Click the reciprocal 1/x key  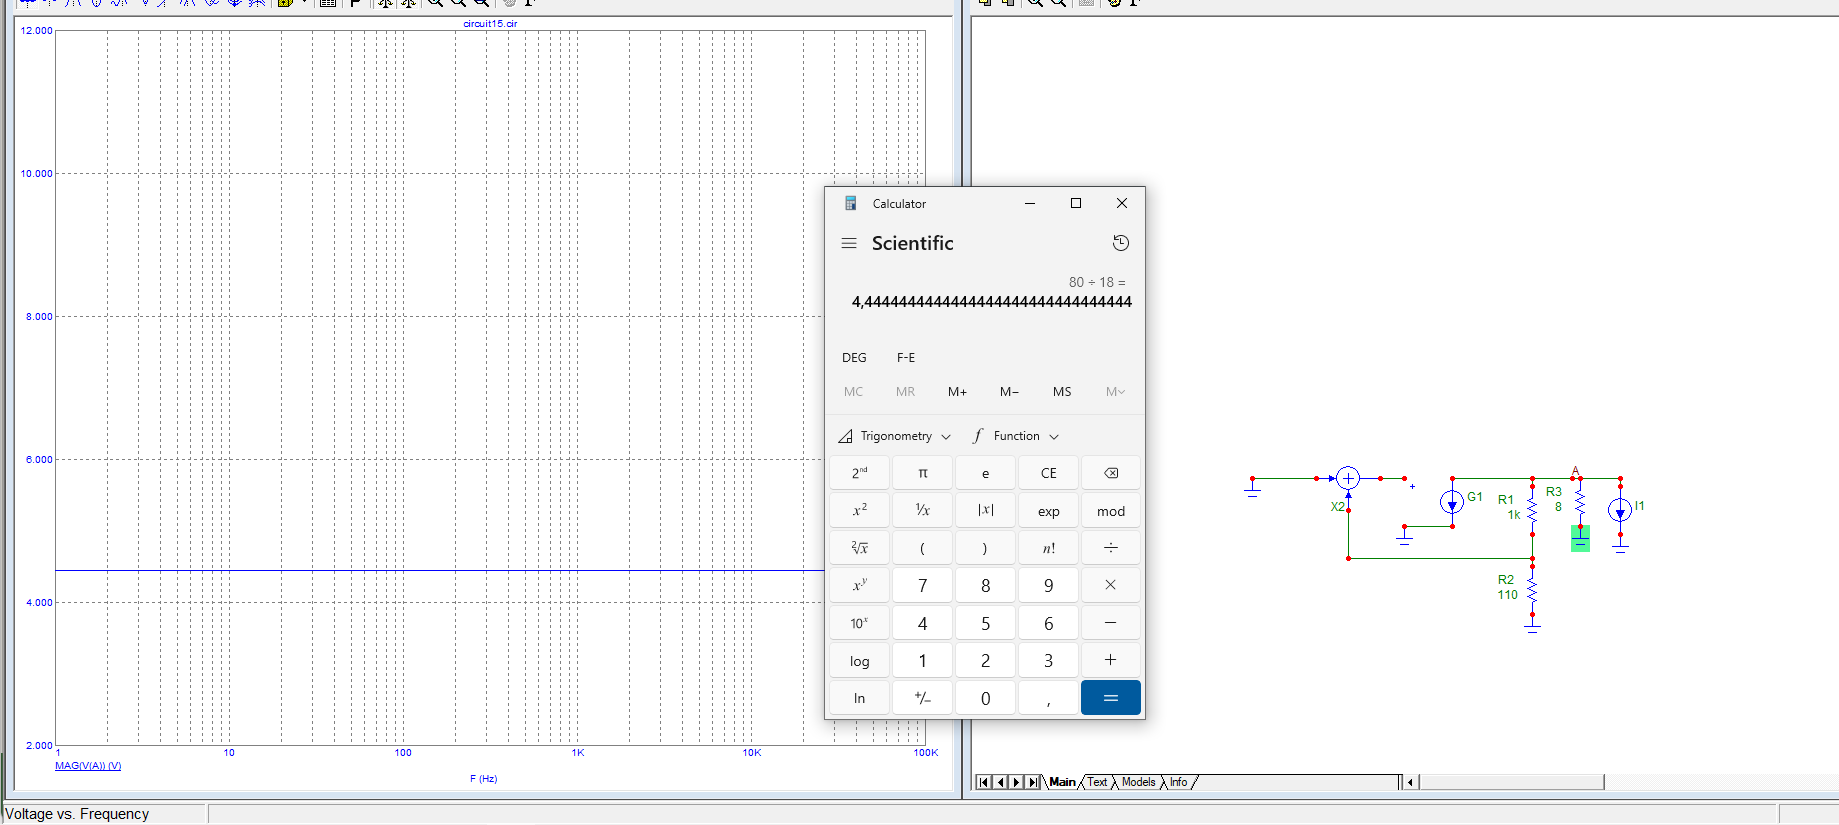(x=923, y=511)
